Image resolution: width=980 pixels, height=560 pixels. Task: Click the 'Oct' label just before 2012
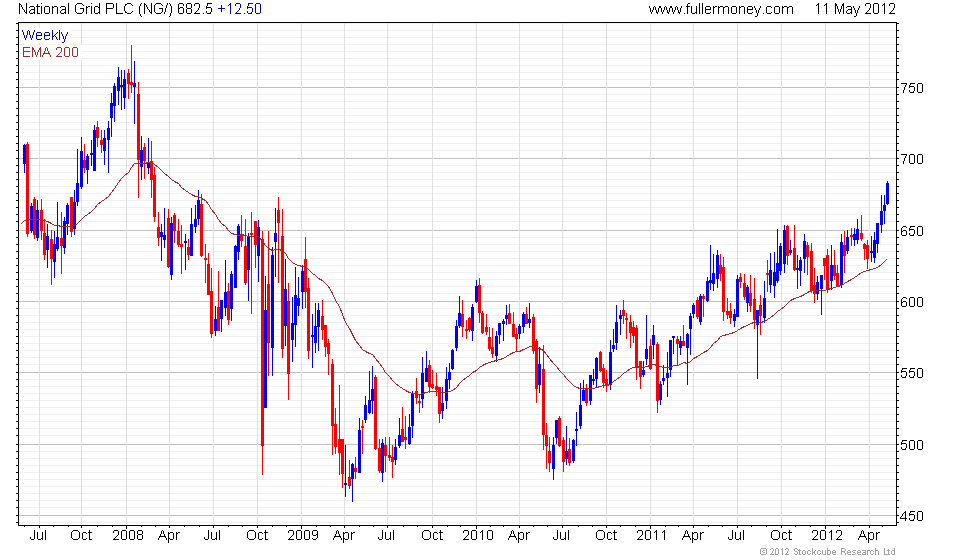click(x=781, y=536)
